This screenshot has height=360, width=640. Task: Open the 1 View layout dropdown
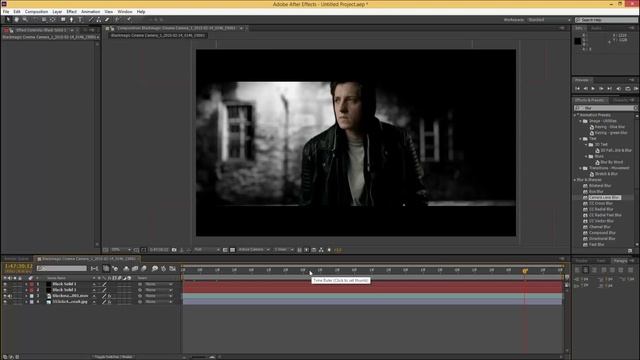click(283, 250)
